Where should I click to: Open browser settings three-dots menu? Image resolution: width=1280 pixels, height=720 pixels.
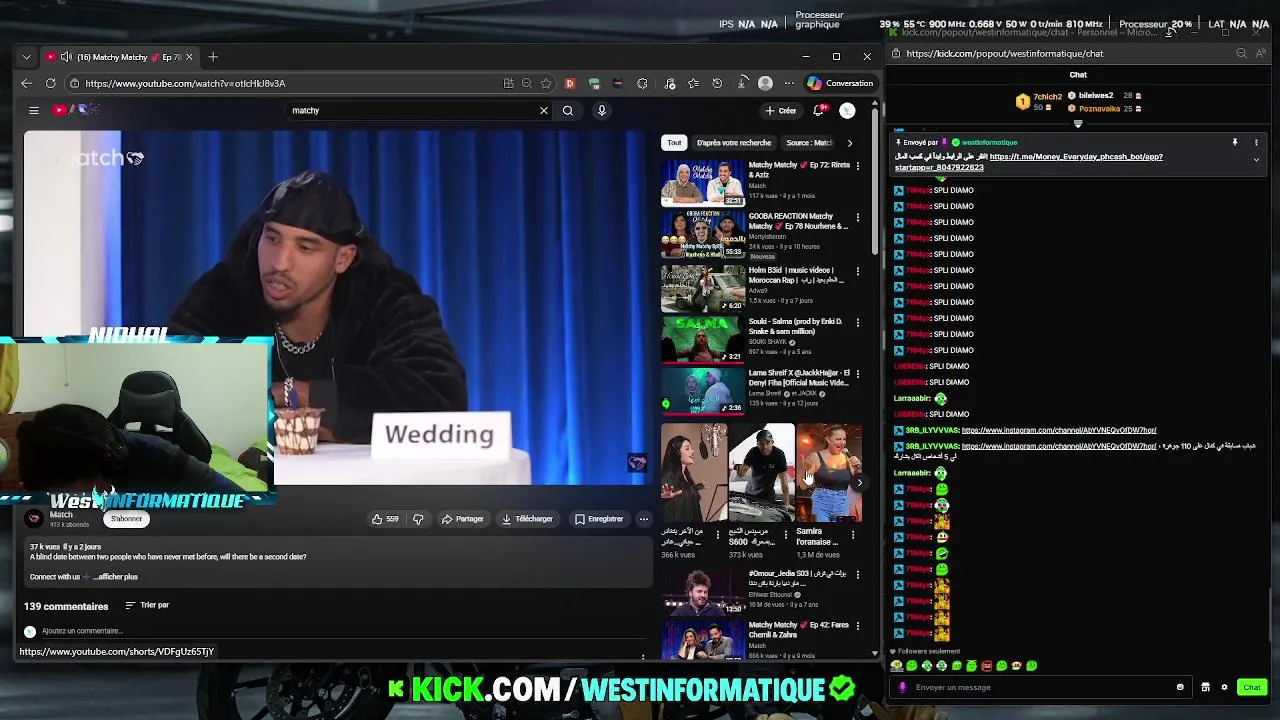point(789,83)
